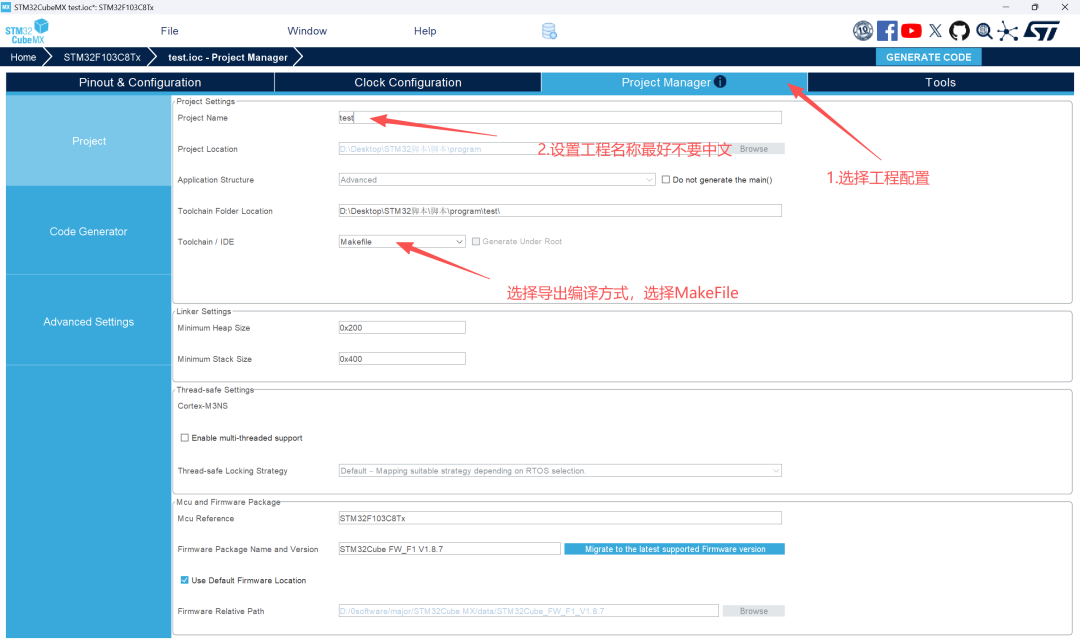Image resolution: width=1080 pixels, height=644 pixels.
Task: Click the Toolchain Folder Location field
Action: tap(560, 211)
